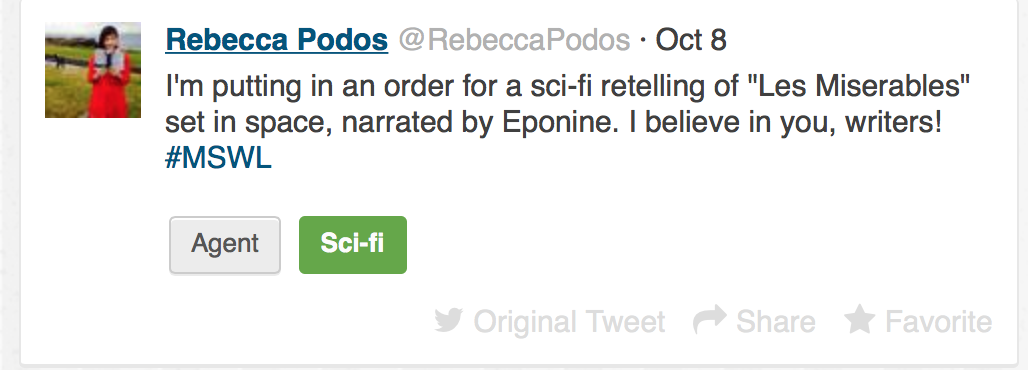The height and width of the screenshot is (370, 1028).
Task: Click the word Tweet beside bird icon
Action: click(x=625, y=321)
